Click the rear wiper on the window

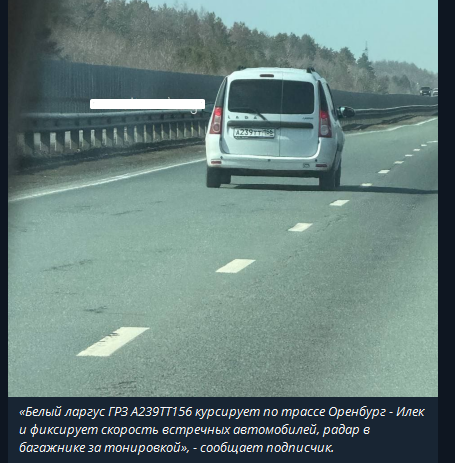pos(252,114)
